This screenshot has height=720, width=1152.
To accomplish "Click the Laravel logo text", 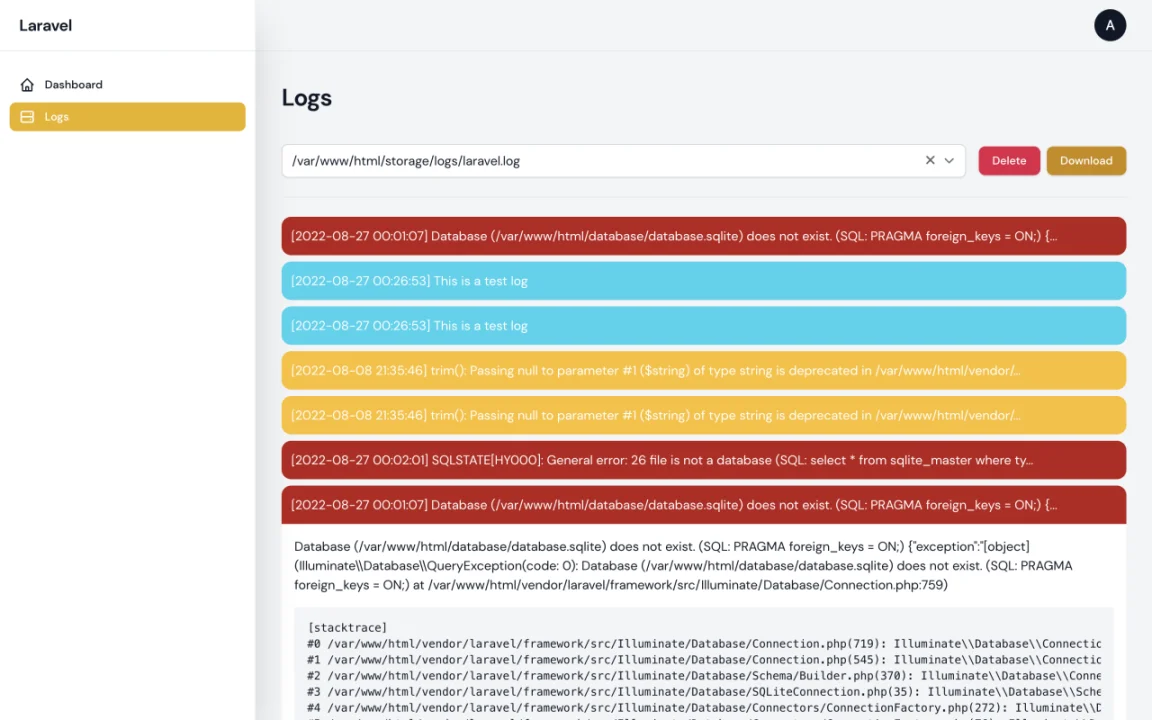I will (45, 25).
